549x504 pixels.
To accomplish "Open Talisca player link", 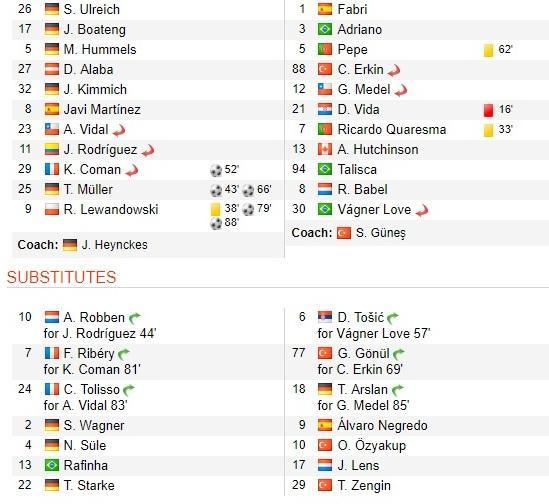I will coord(357,170).
